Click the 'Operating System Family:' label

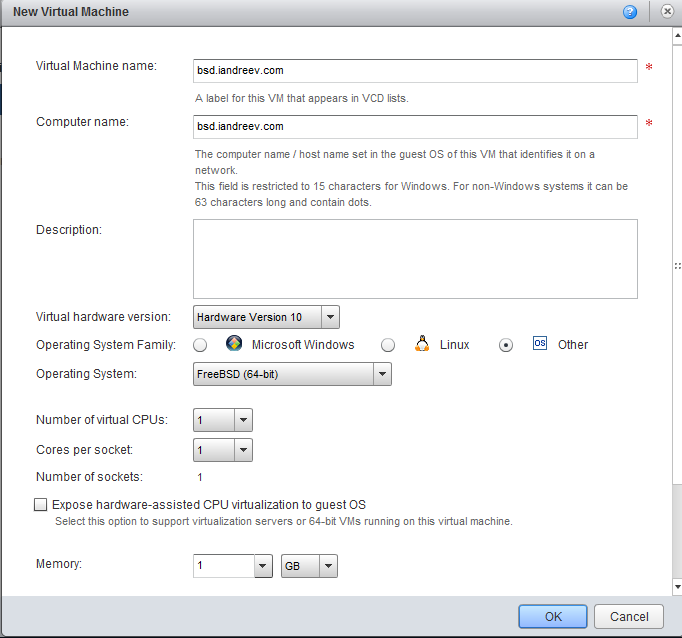point(106,345)
